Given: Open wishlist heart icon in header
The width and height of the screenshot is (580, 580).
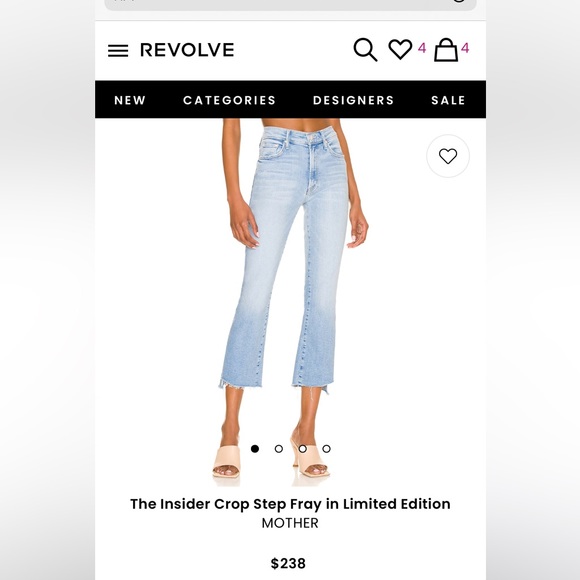Looking at the screenshot, I should coord(400,49).
